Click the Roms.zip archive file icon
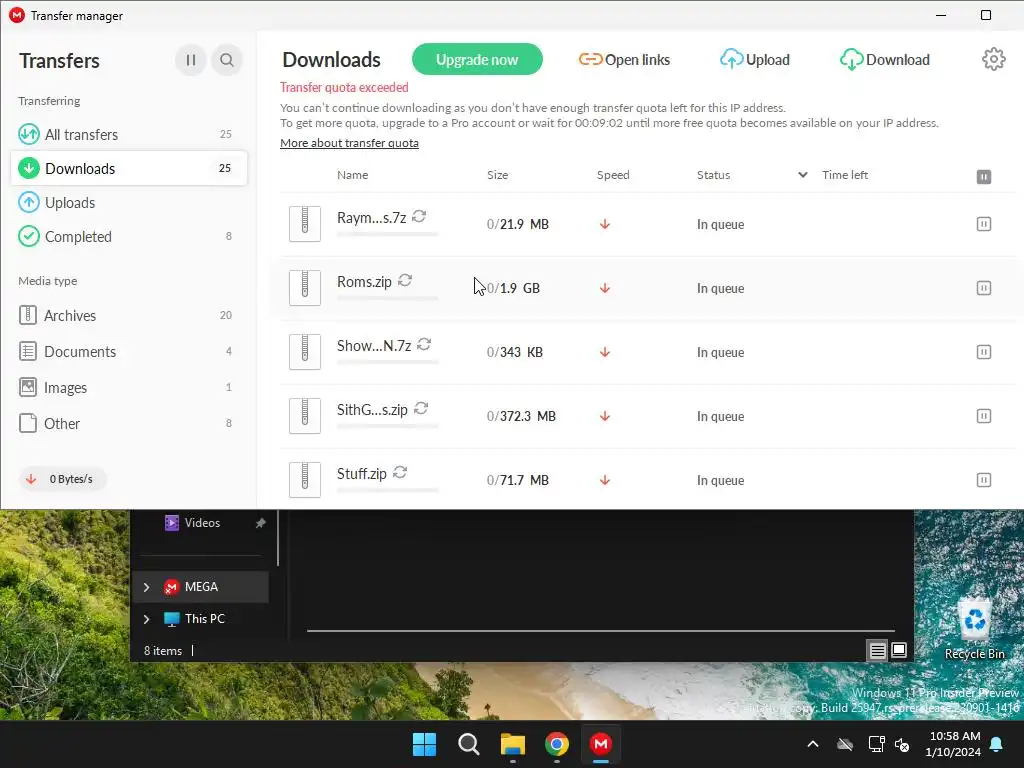 (x=305, y=288)
